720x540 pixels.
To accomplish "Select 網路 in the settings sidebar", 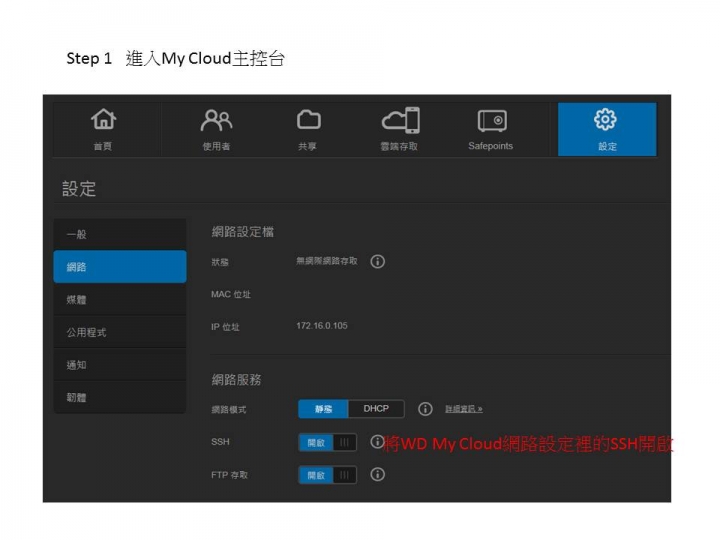I will 120,267.
